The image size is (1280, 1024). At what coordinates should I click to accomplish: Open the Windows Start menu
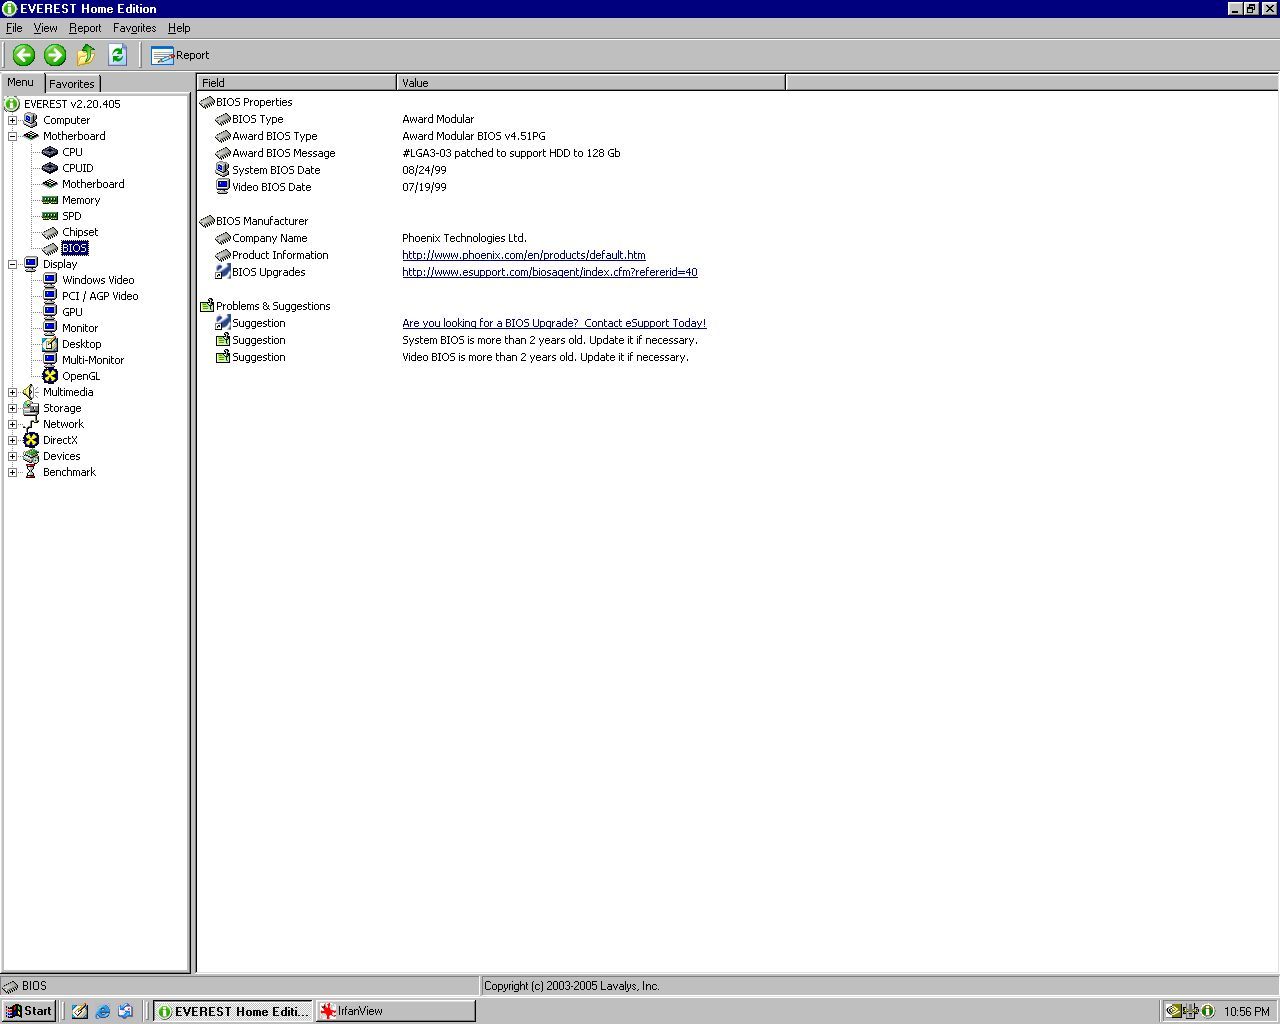(29, 1011)
